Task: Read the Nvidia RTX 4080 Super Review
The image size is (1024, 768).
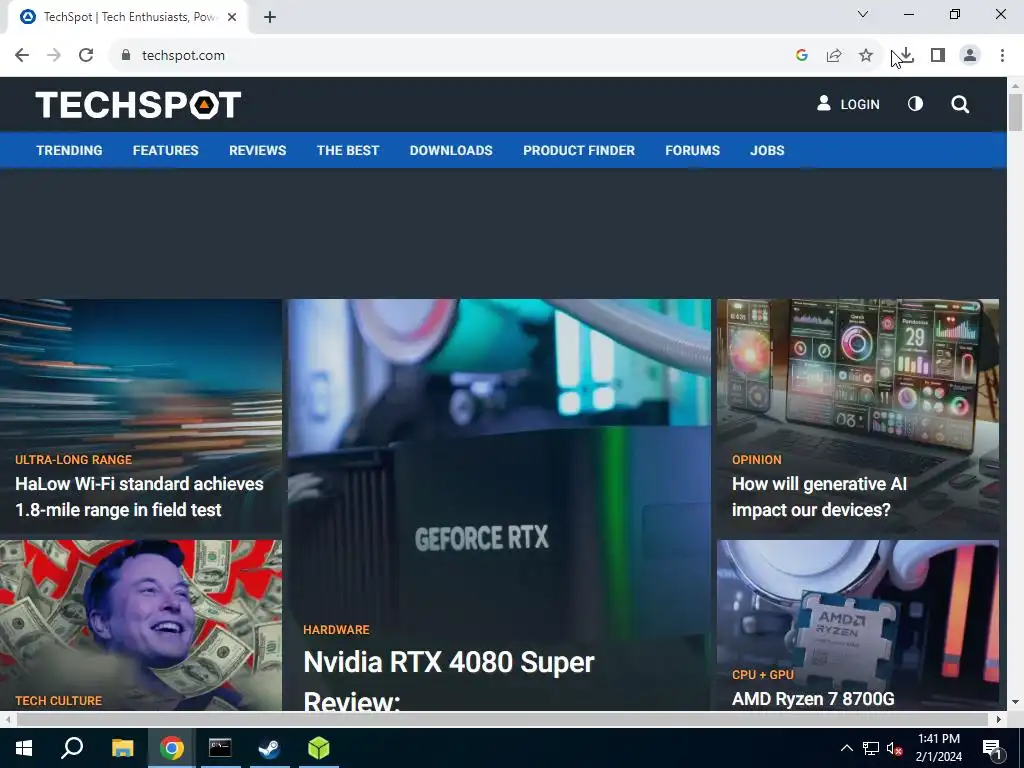Action: 449,680
